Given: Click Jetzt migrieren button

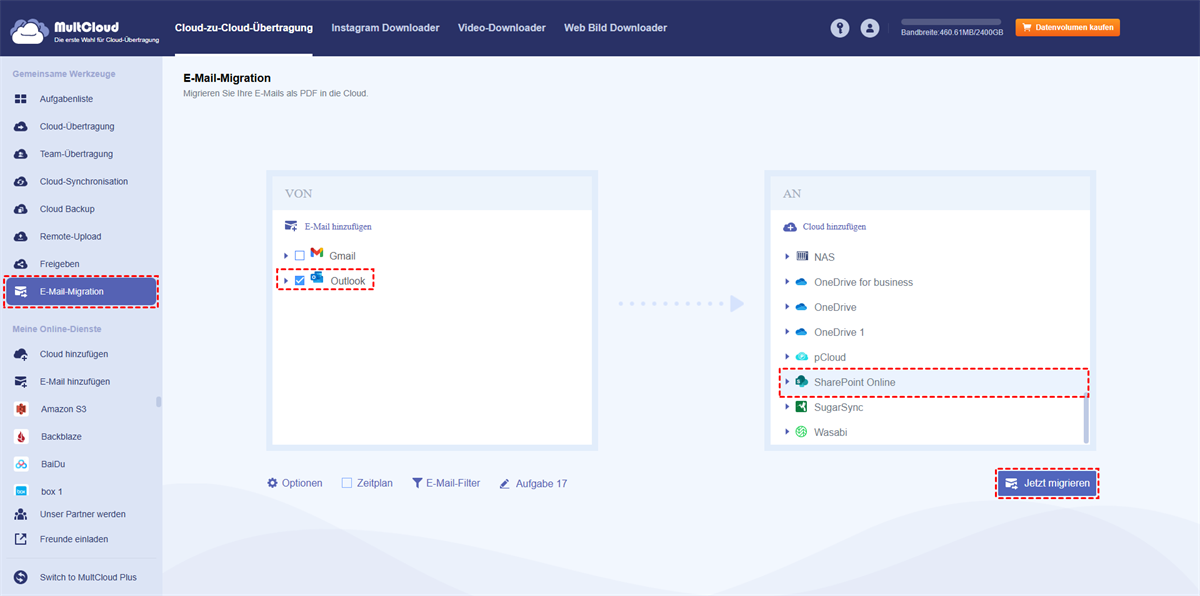Looking at the screenshot, I should 1047,483.
